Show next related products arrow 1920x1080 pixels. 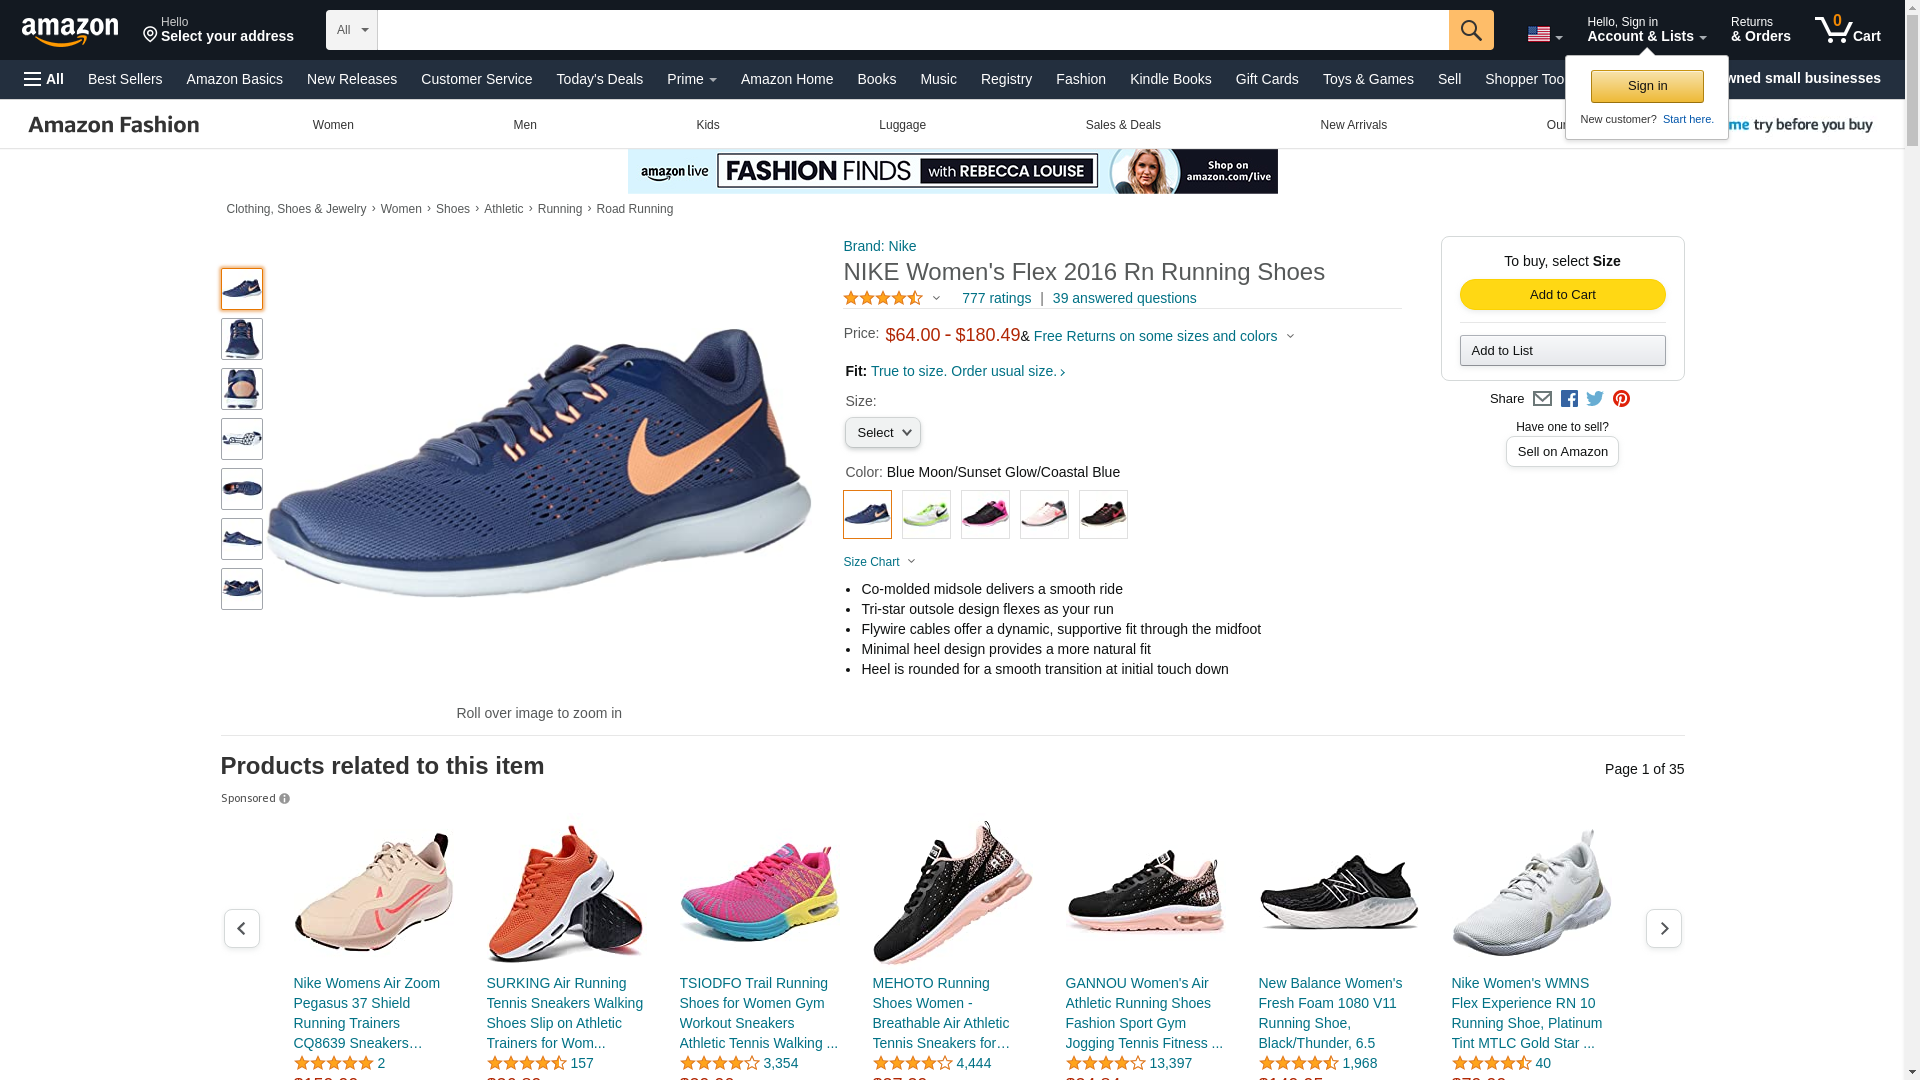1664,929
